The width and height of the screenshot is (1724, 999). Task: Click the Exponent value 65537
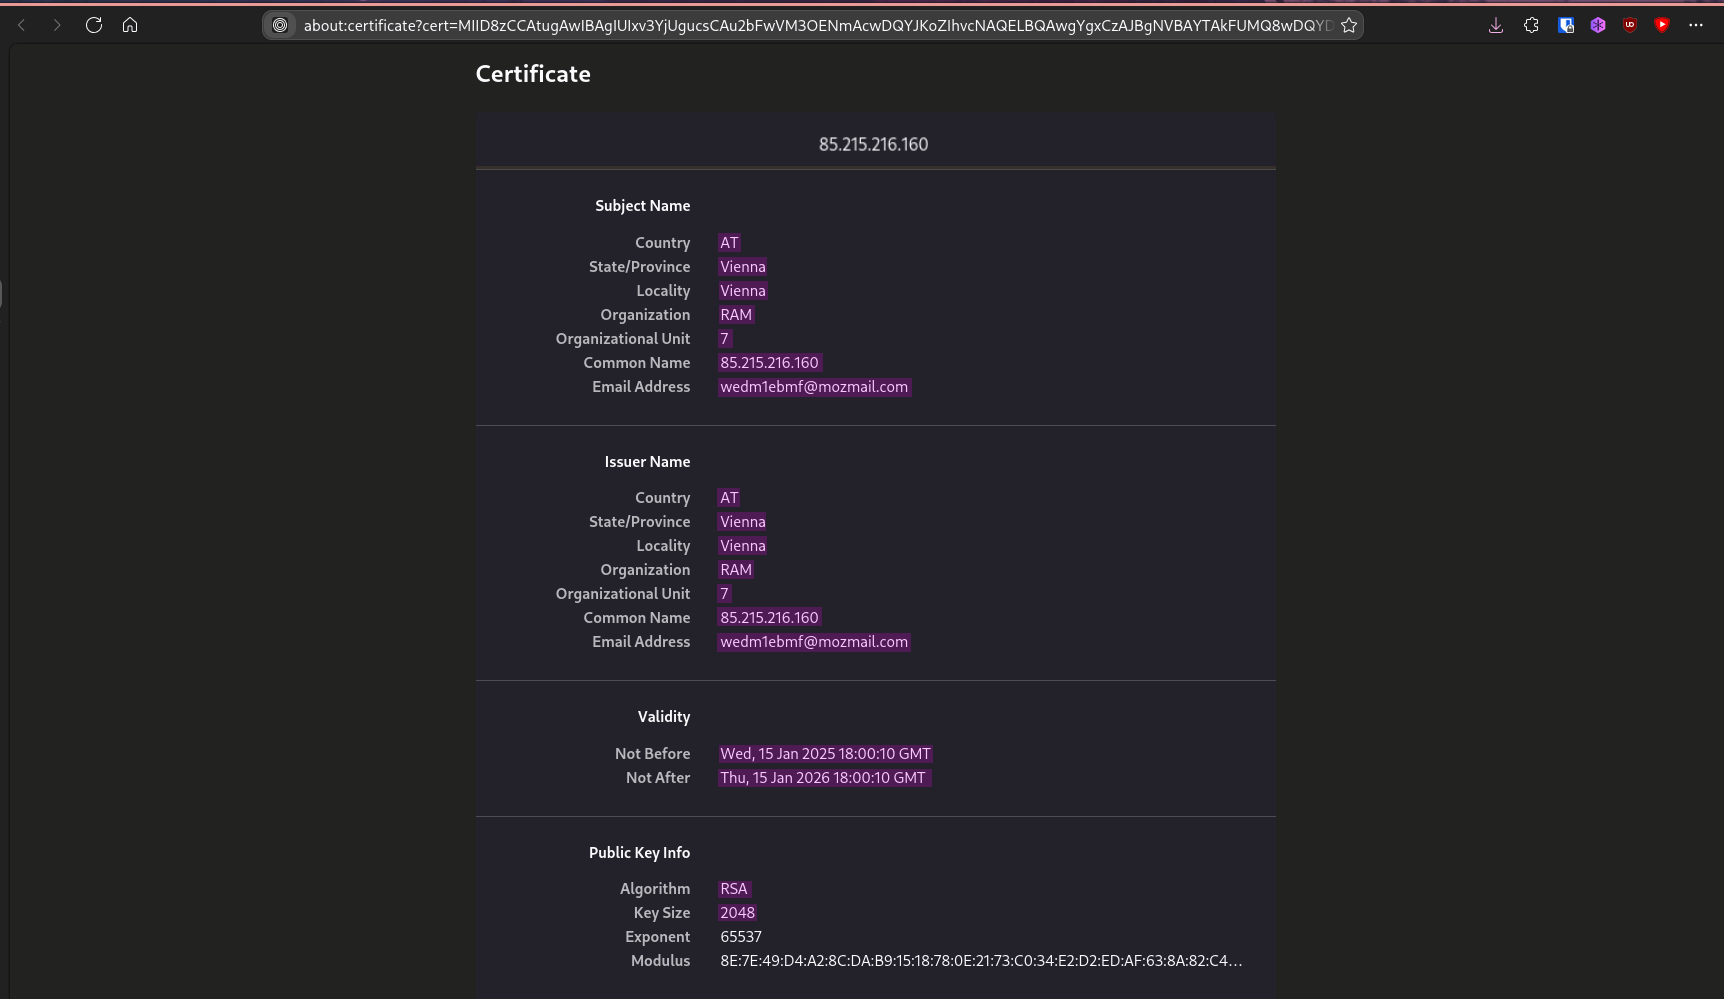click(x=741, y=937)
